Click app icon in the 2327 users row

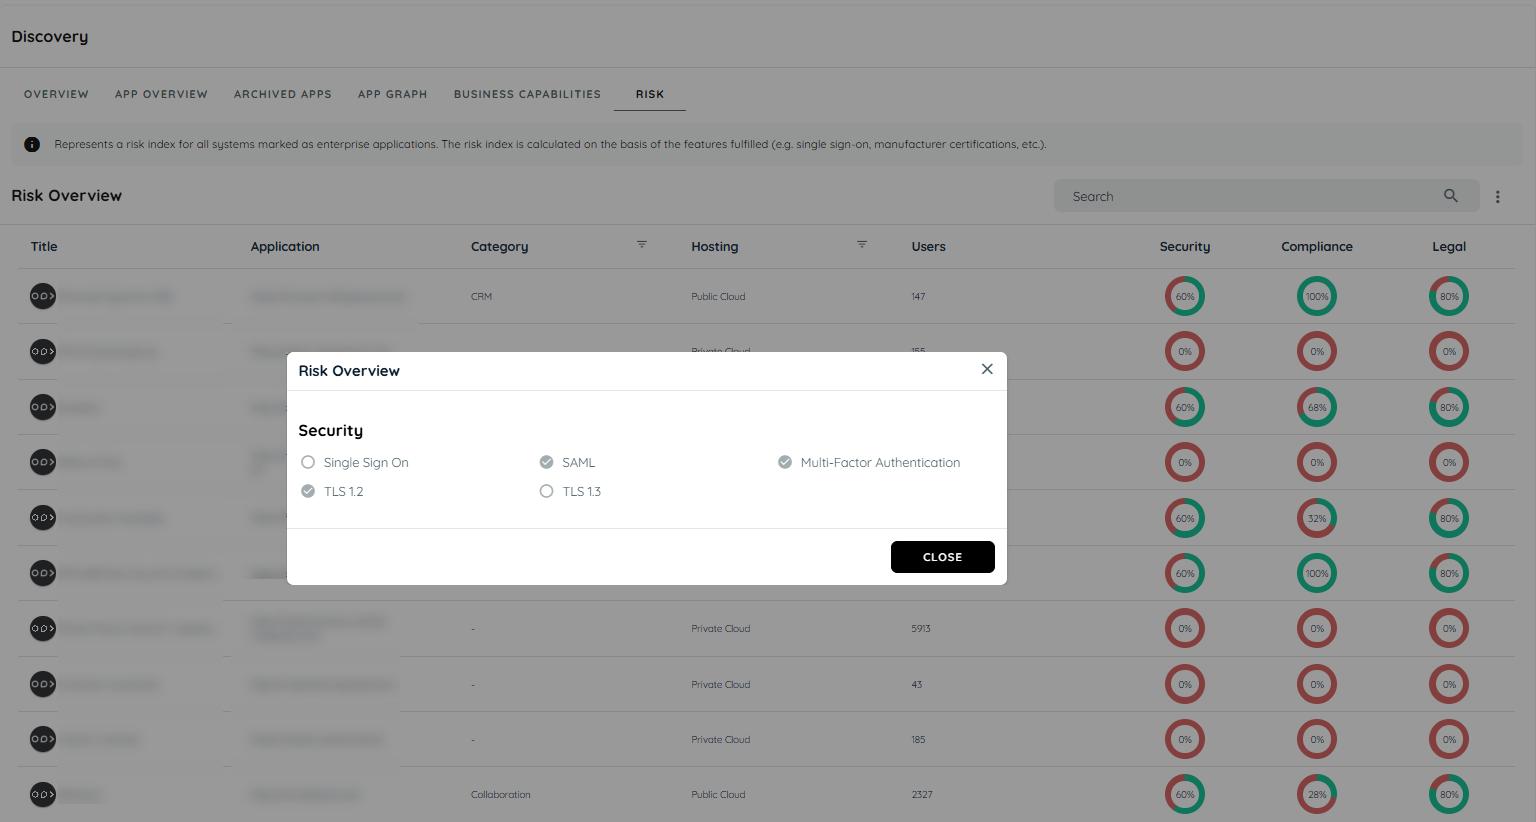click(x=43, y=794)
